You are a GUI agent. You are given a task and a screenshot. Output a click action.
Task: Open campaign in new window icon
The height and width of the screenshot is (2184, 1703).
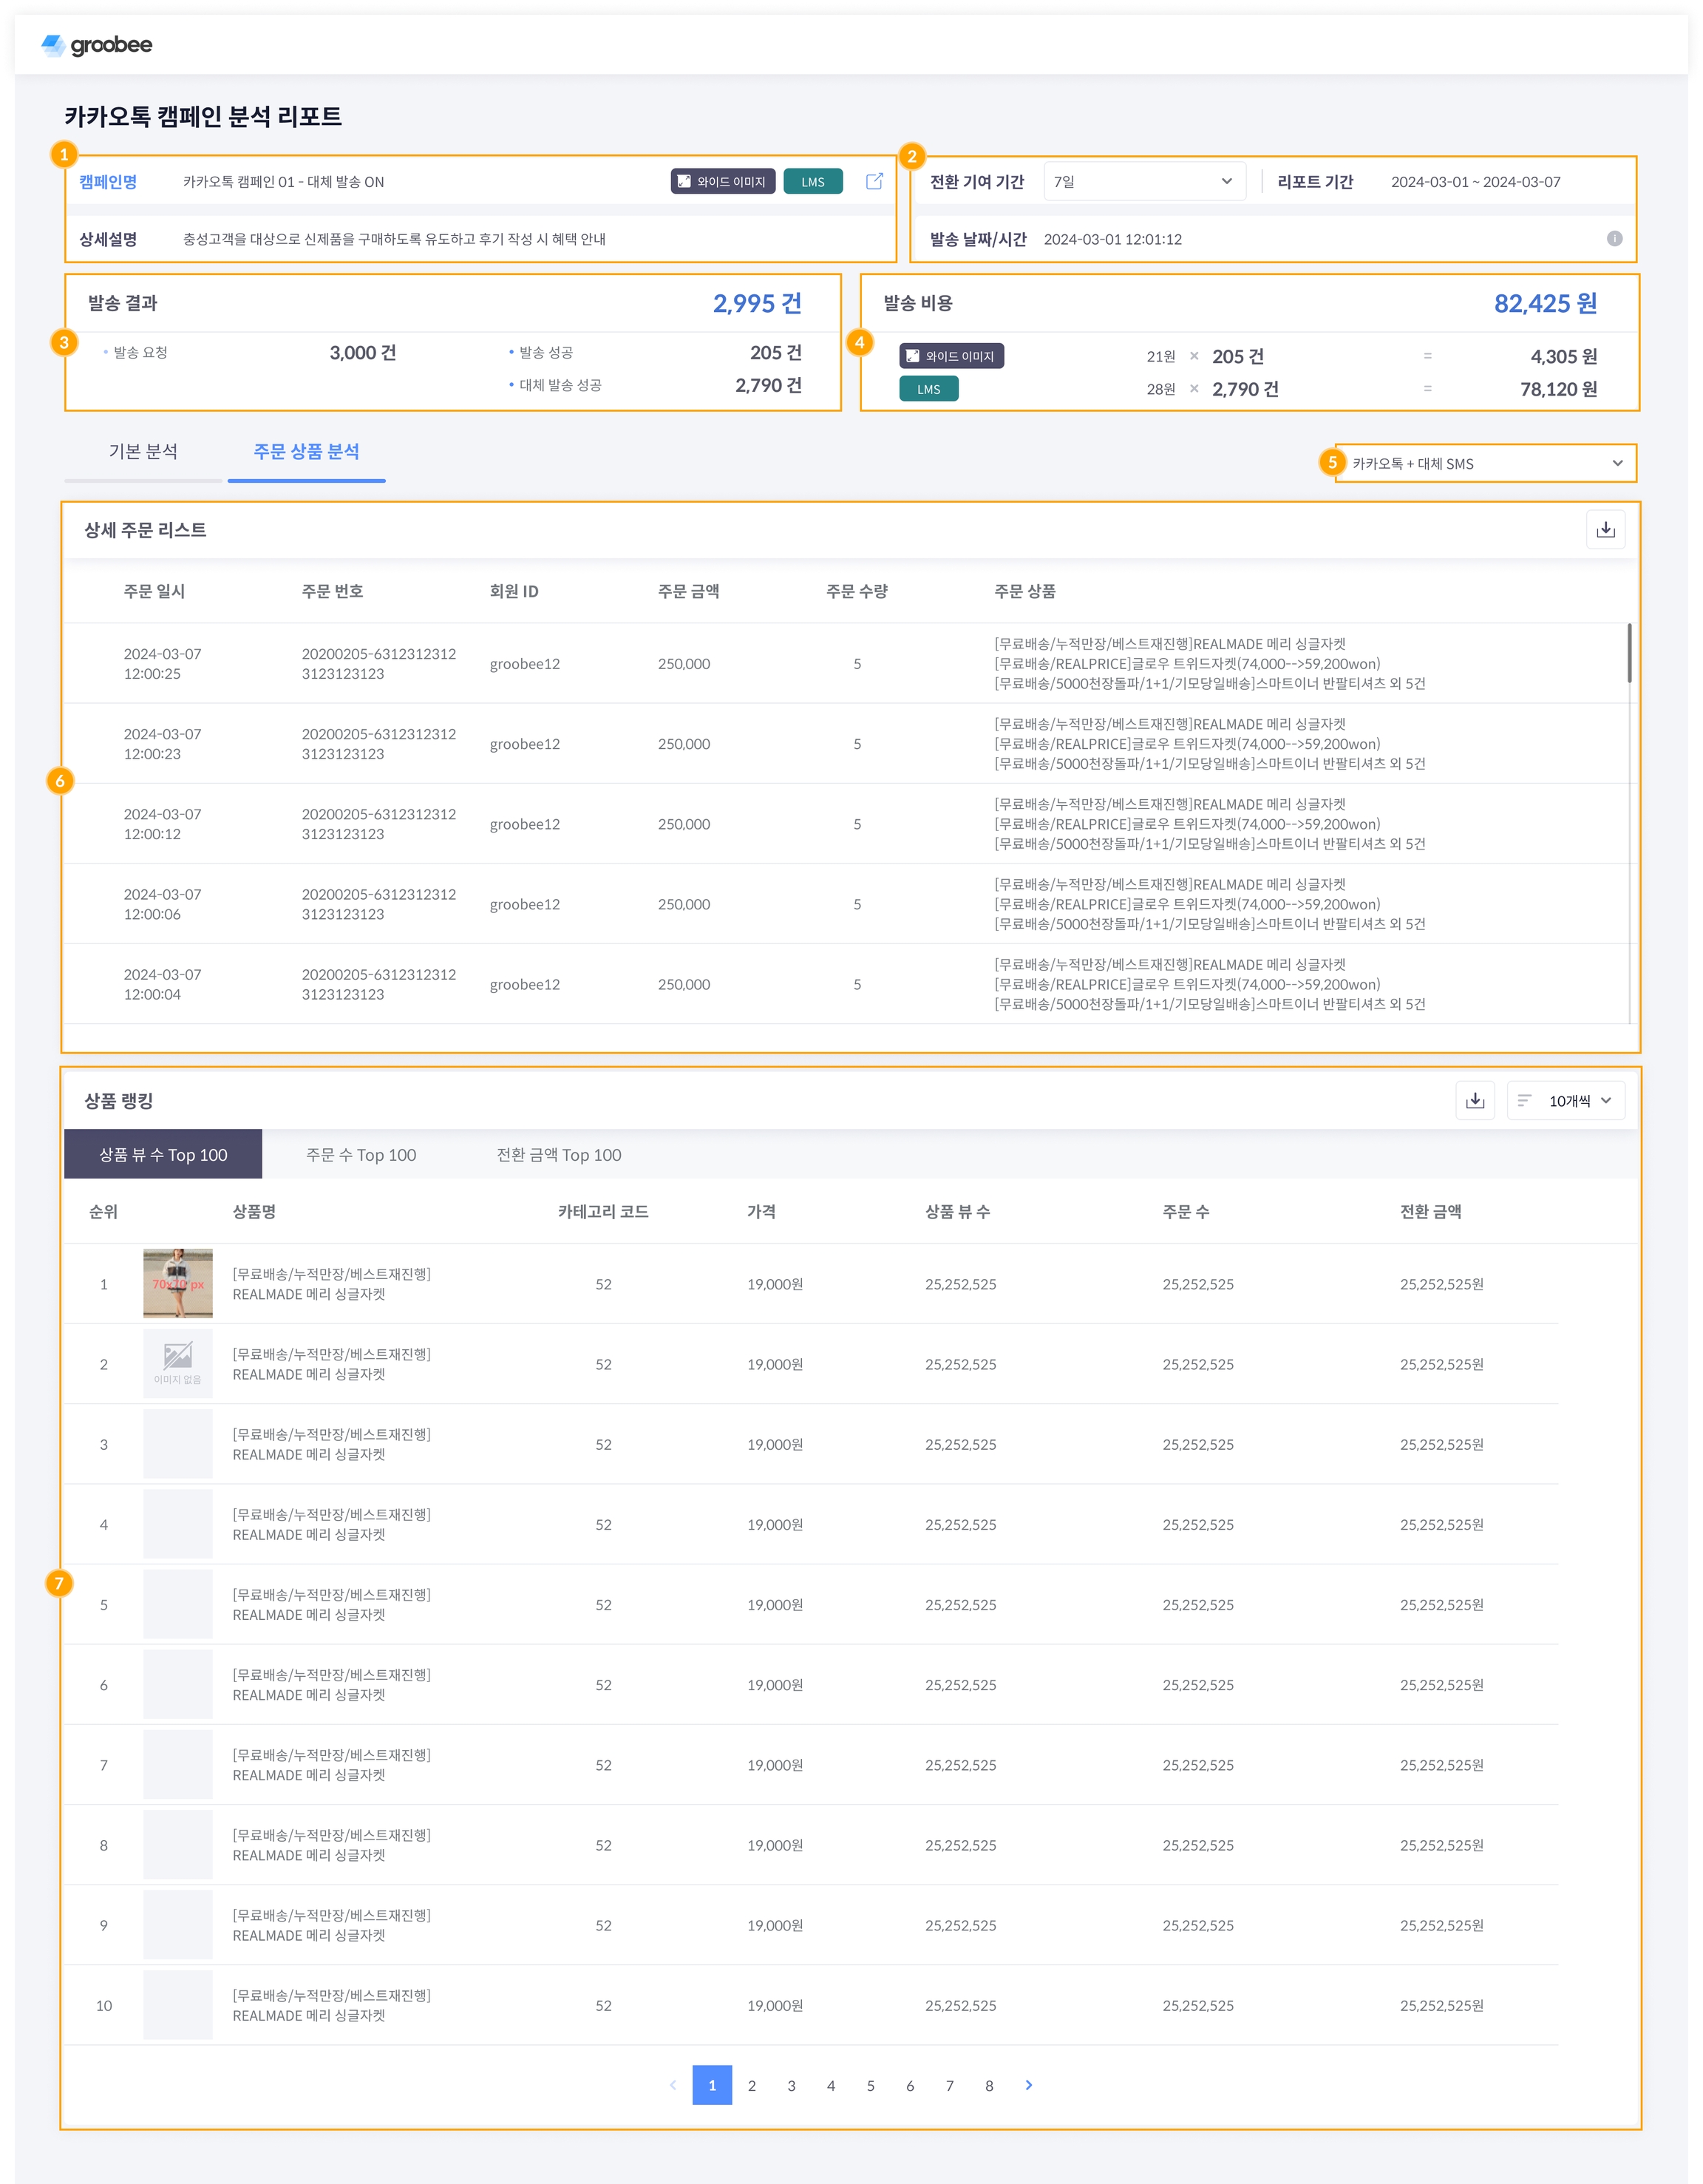(x=874, y=181)
